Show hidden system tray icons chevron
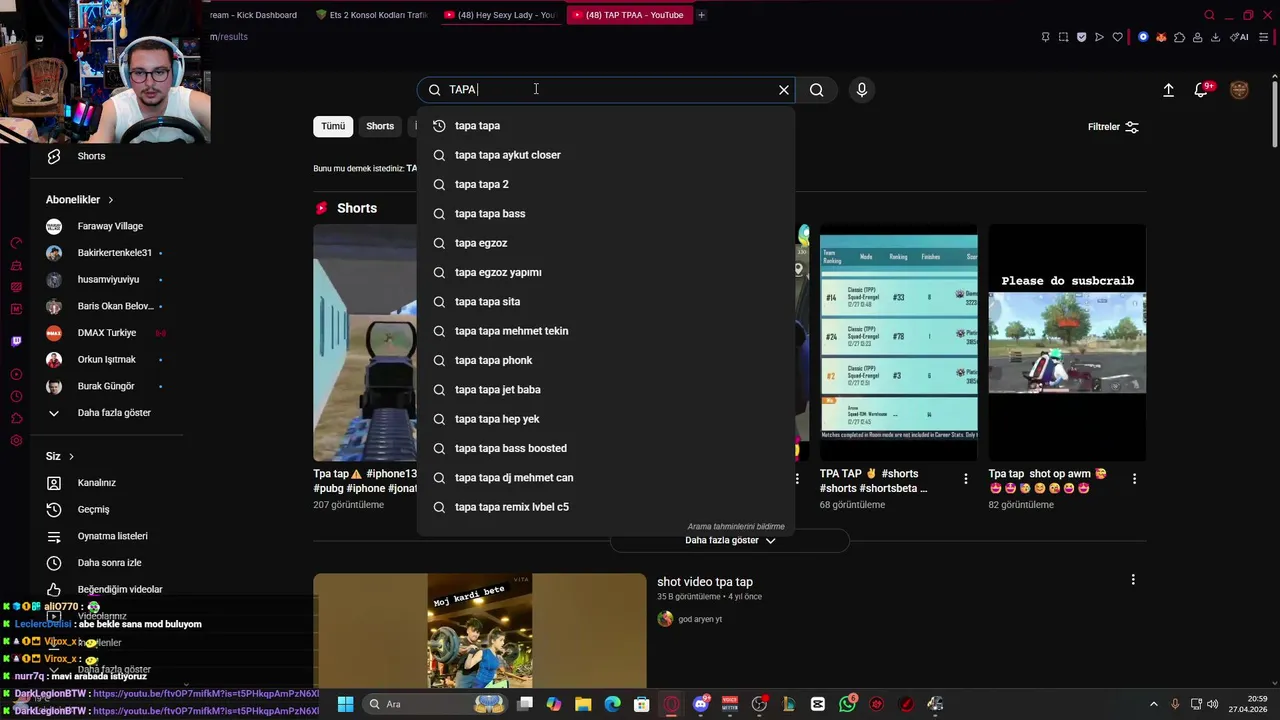1280x720 pixels. pos(1153,704)
